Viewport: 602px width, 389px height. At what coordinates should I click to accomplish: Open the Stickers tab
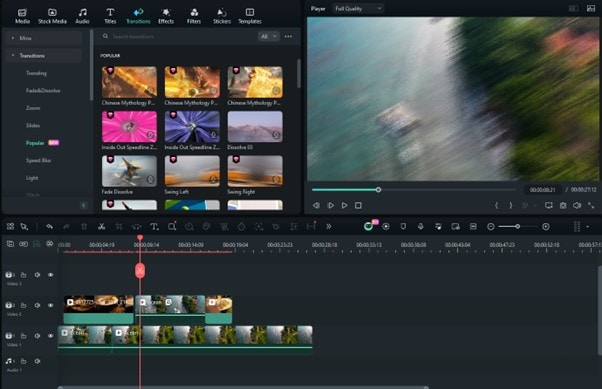coord(222,16)
